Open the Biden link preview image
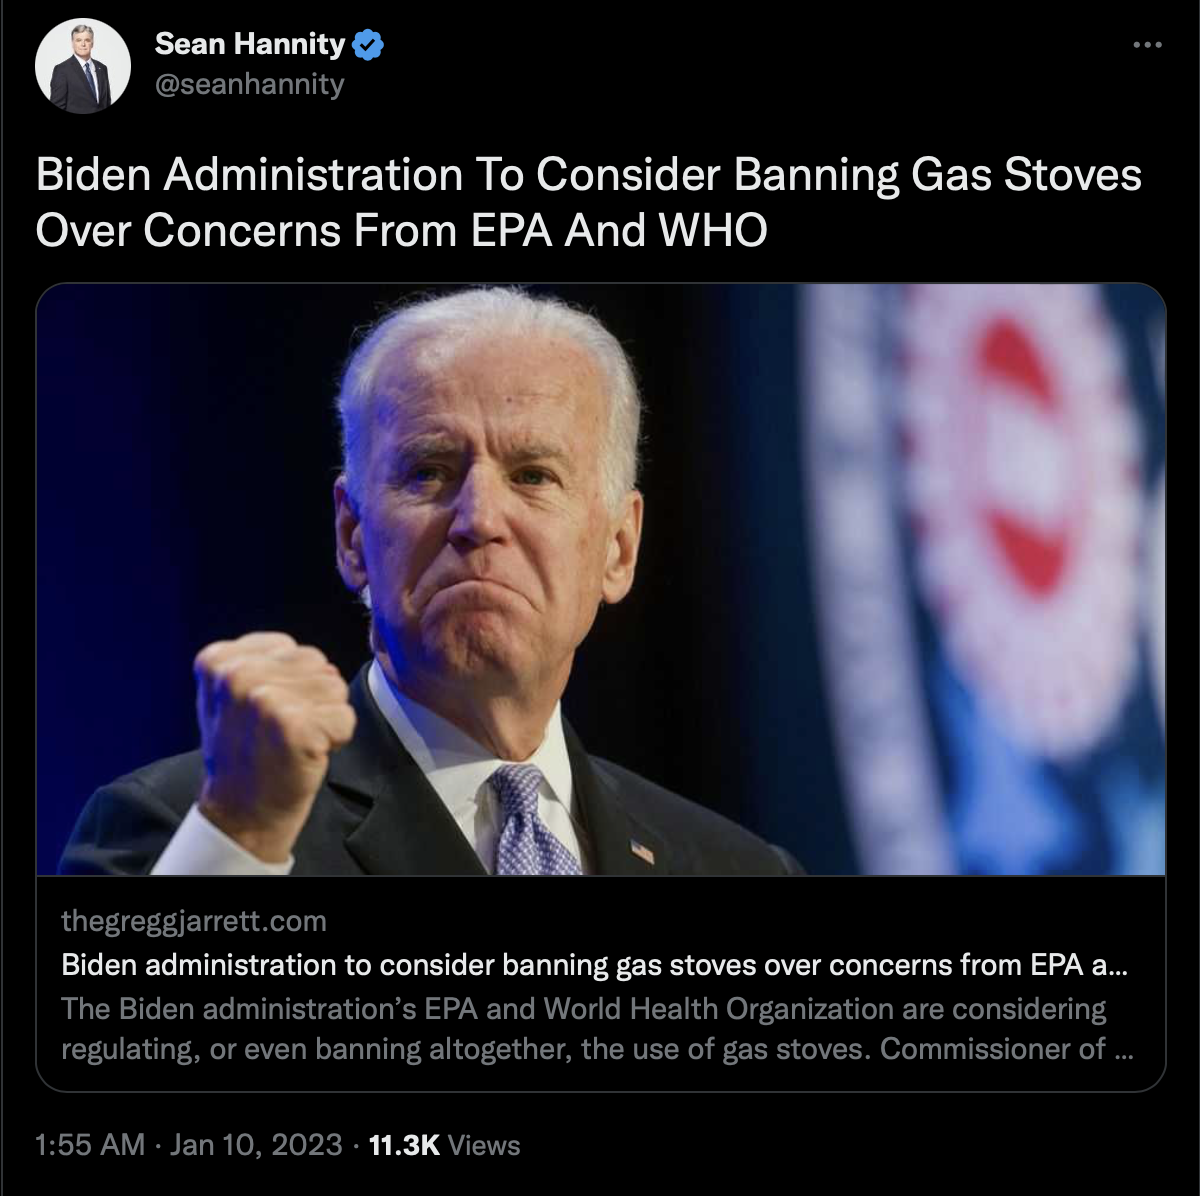The image size is (1200, 1196). [601, 580]
